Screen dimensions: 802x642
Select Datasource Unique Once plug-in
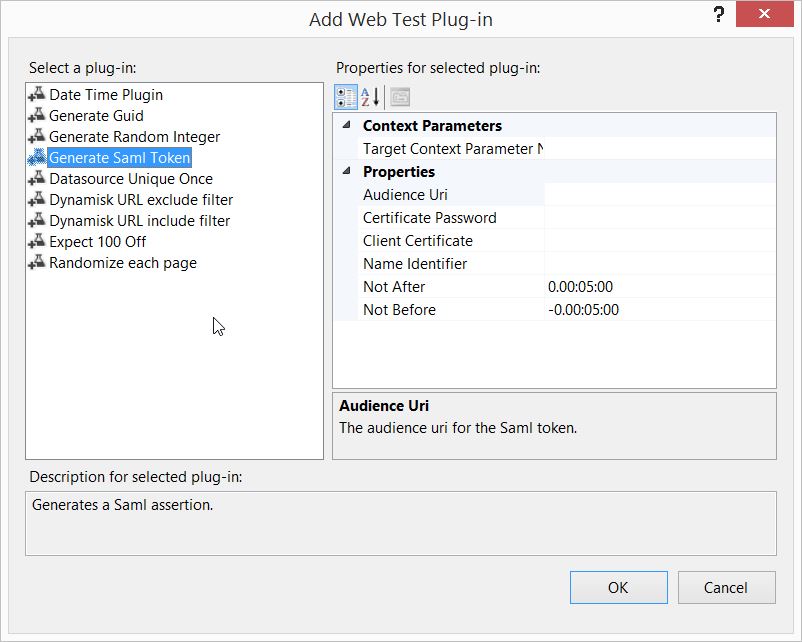click(131, 179)
